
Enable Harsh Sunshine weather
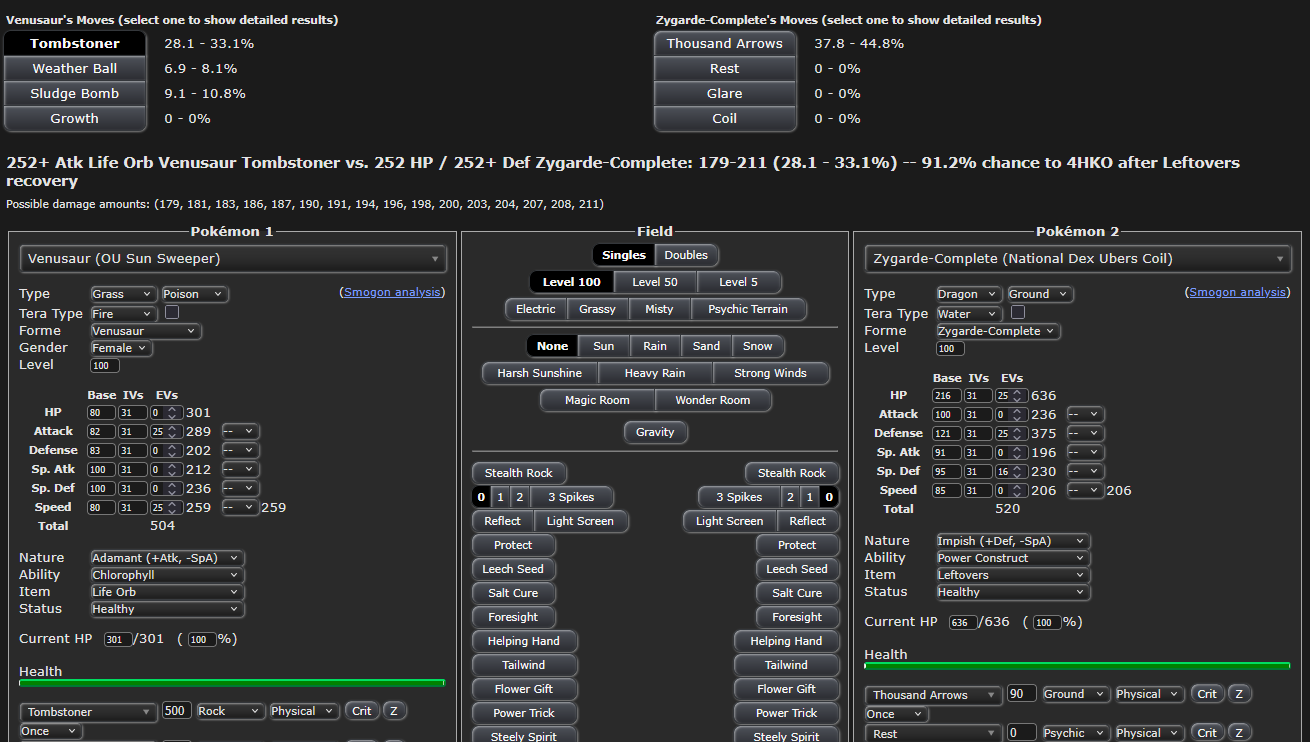tap(540, 373)
